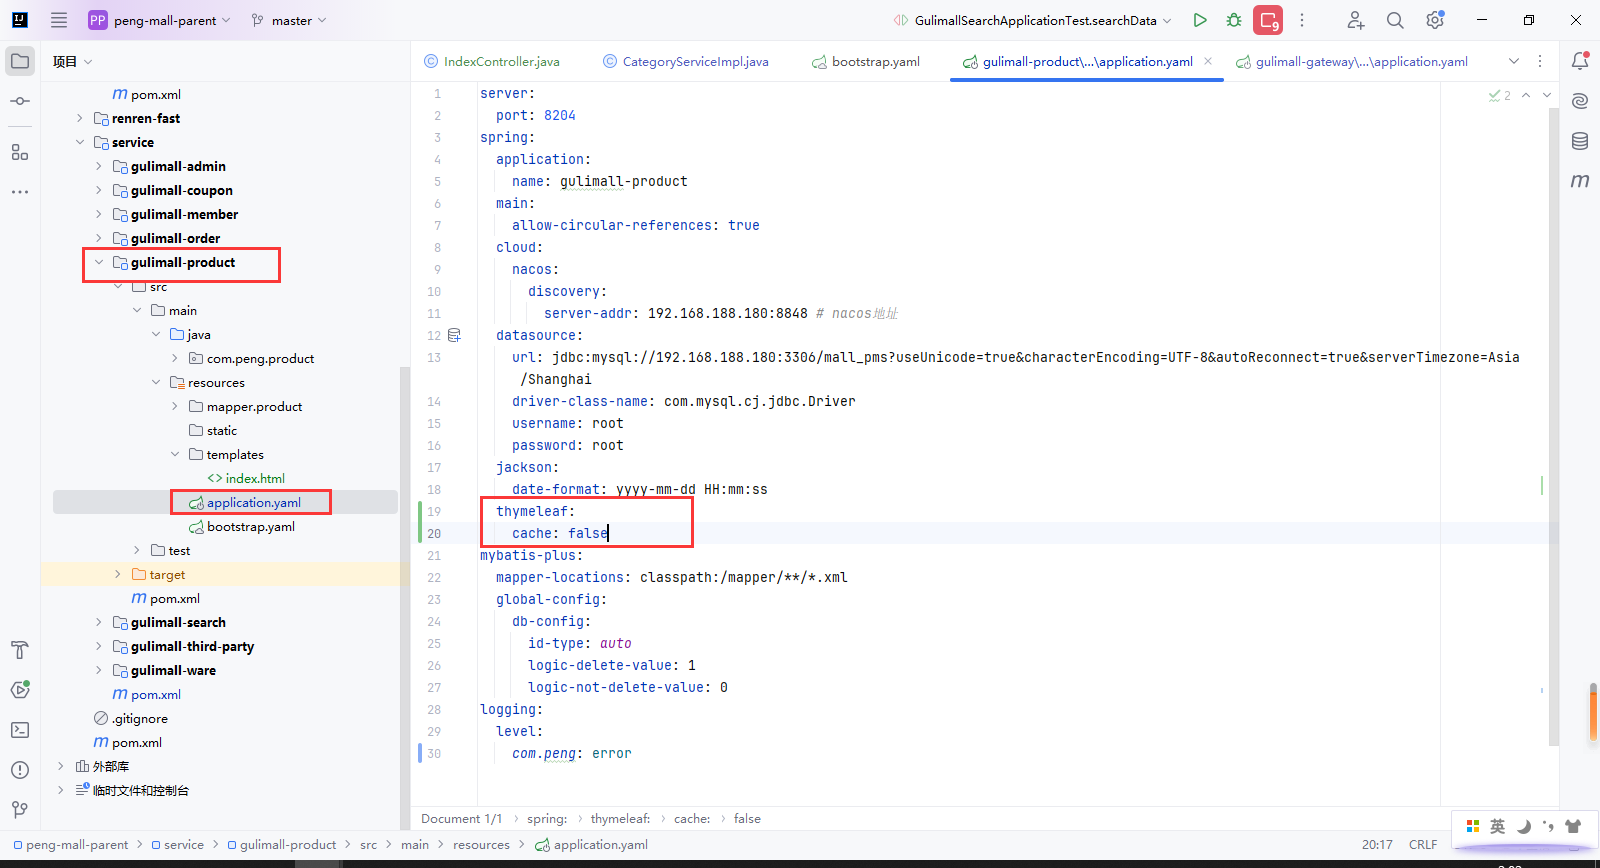Open the Notifications bell
Screen dimensions: 1600x868
coord(1580,61)
